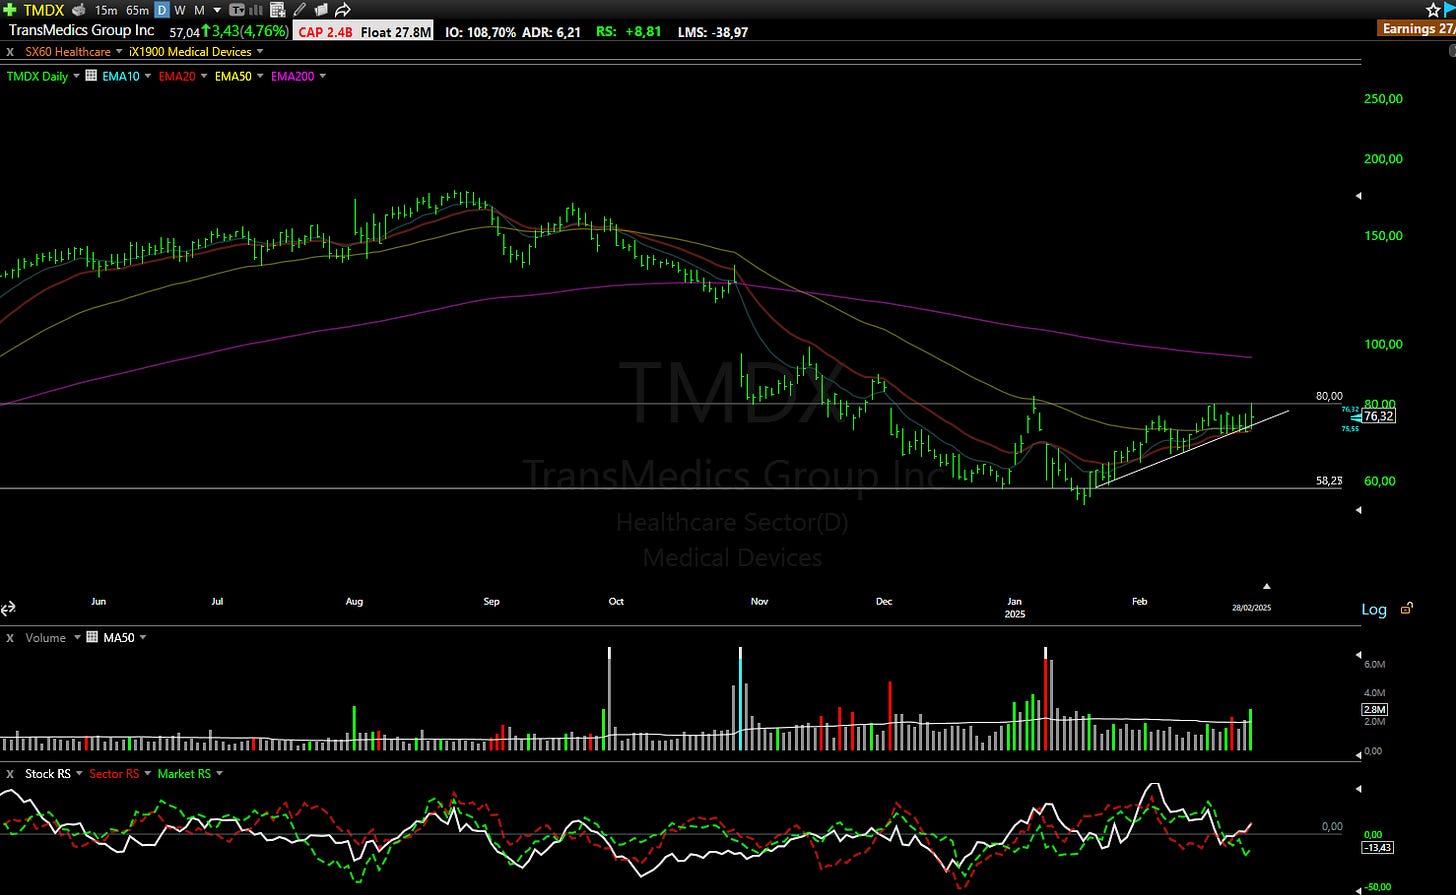Click the IO: 108,70% value
The image size is (1456, 895).
pos(481,32)
